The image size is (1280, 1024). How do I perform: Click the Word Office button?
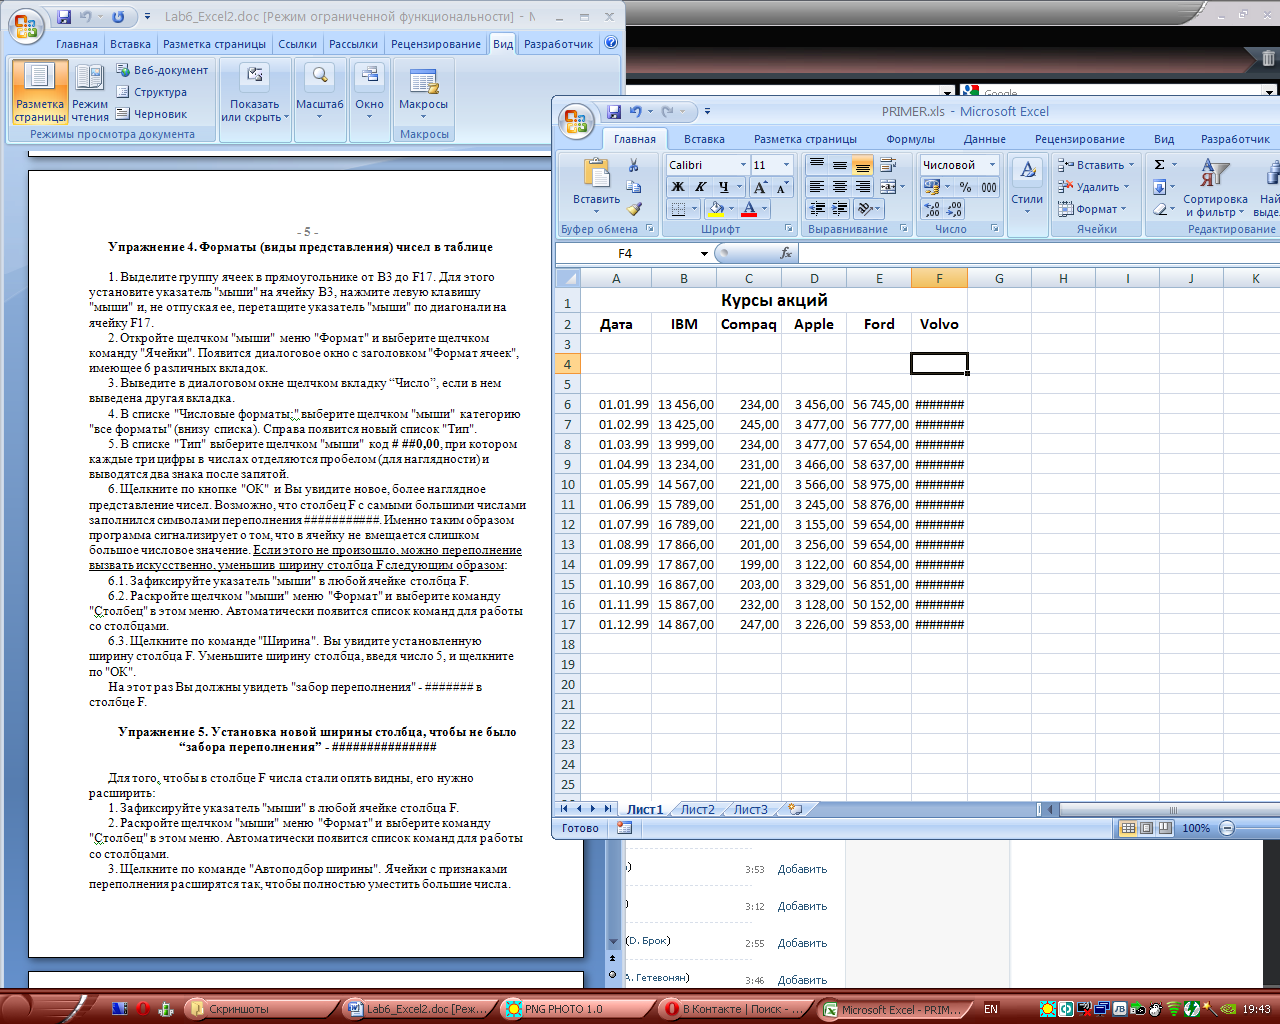click(27, 26)
